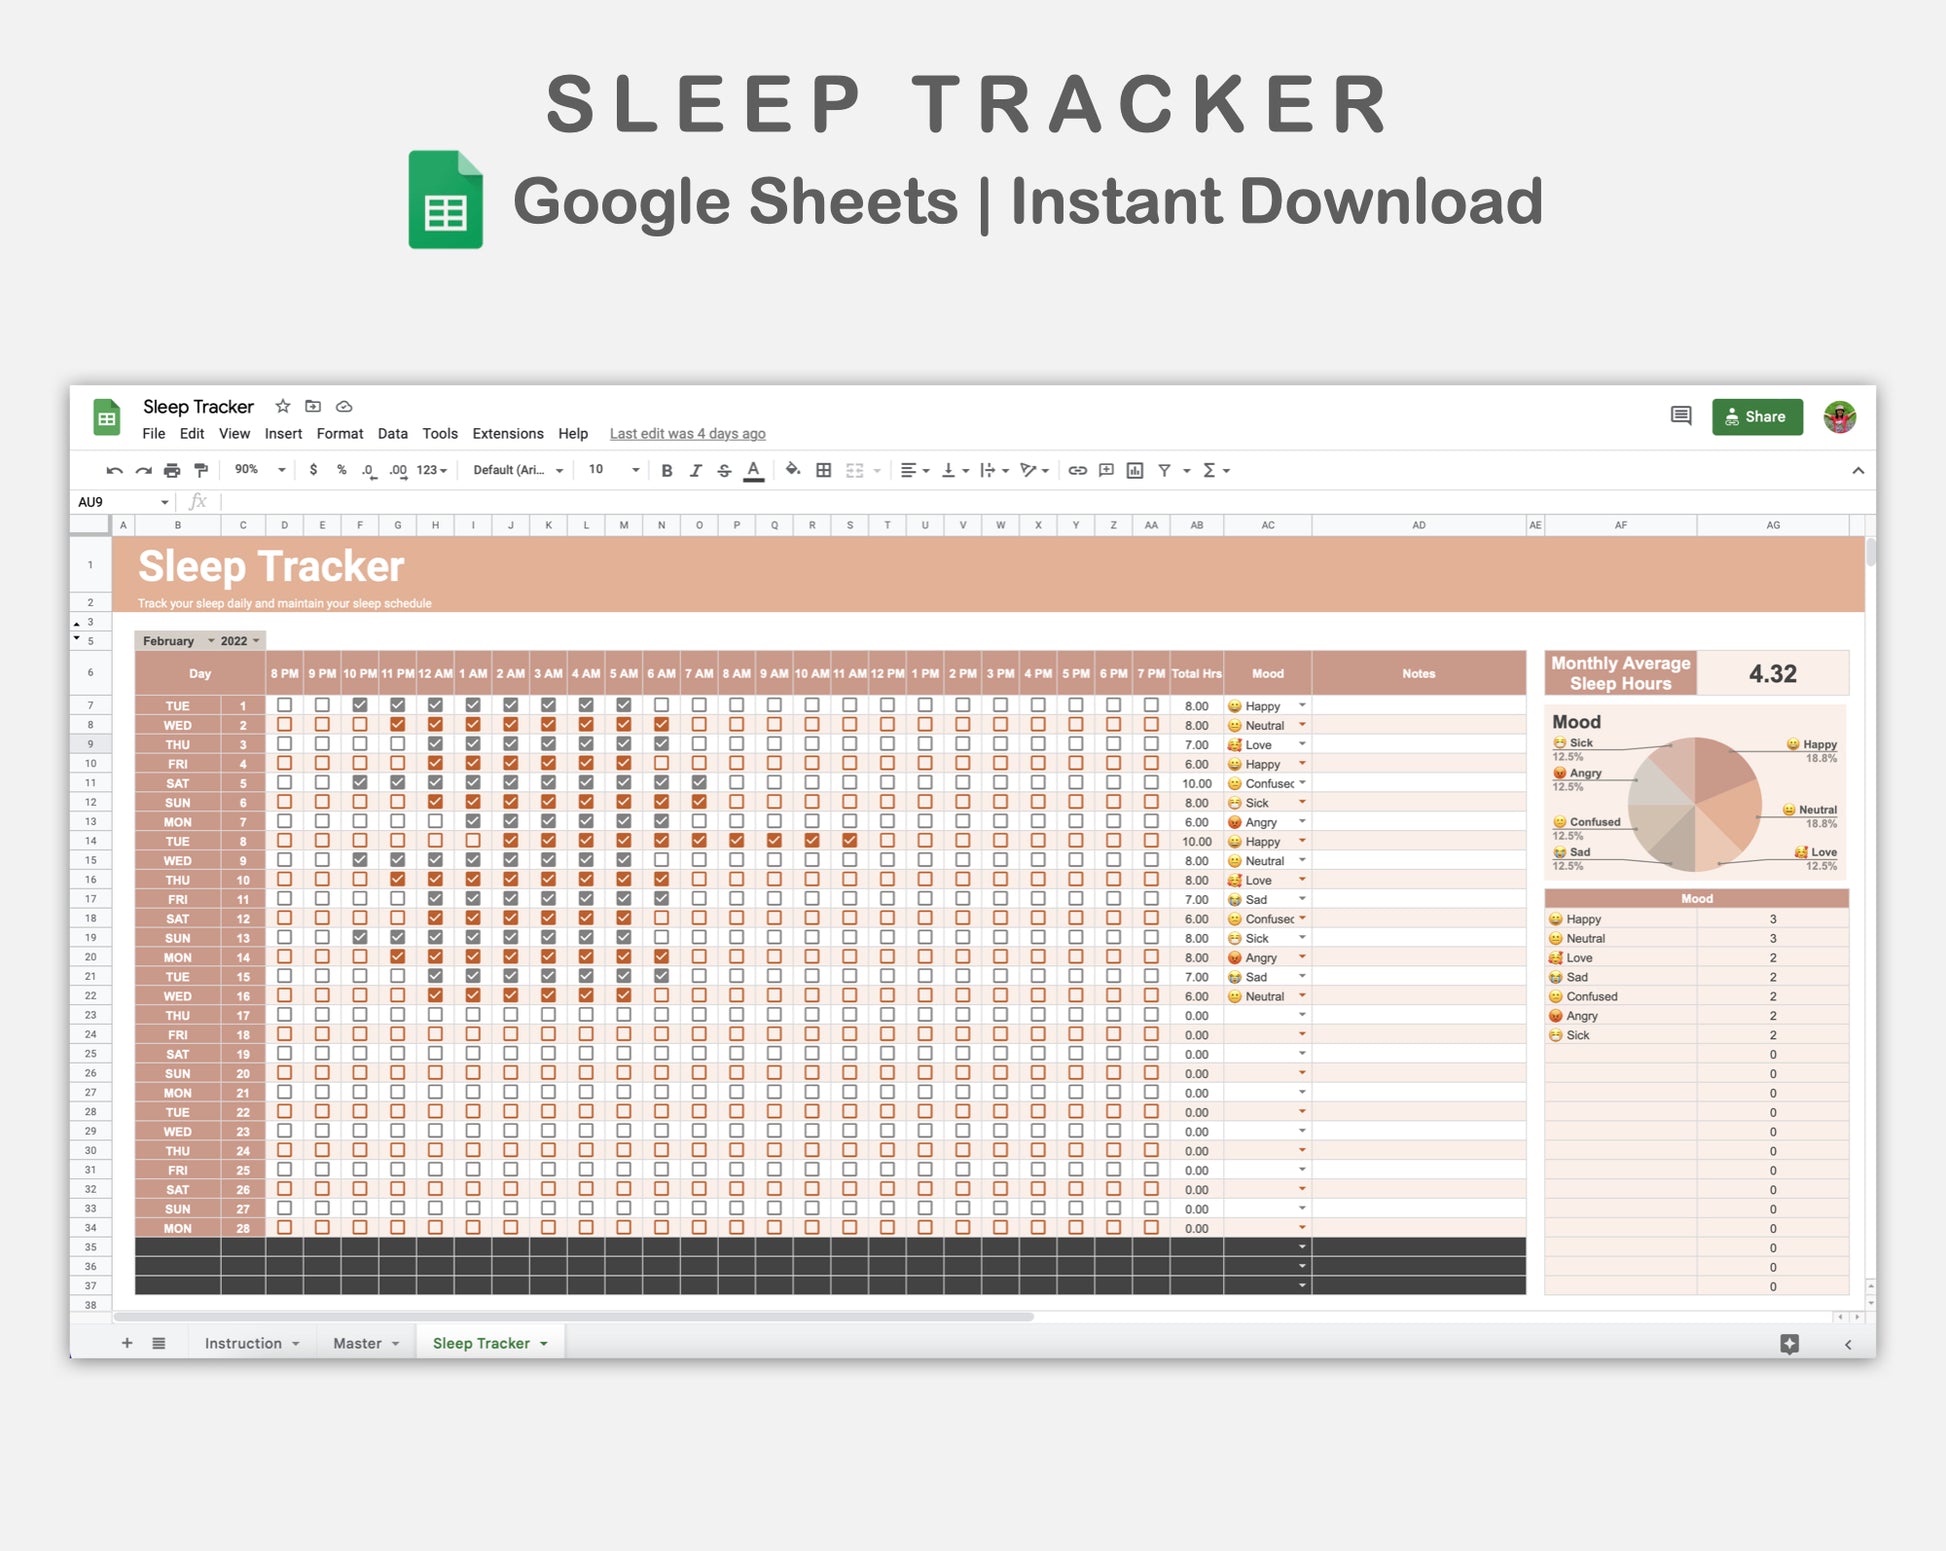Click the print icon
The width and height of the screenshot is (1946, 1551).
click(172, 470)
